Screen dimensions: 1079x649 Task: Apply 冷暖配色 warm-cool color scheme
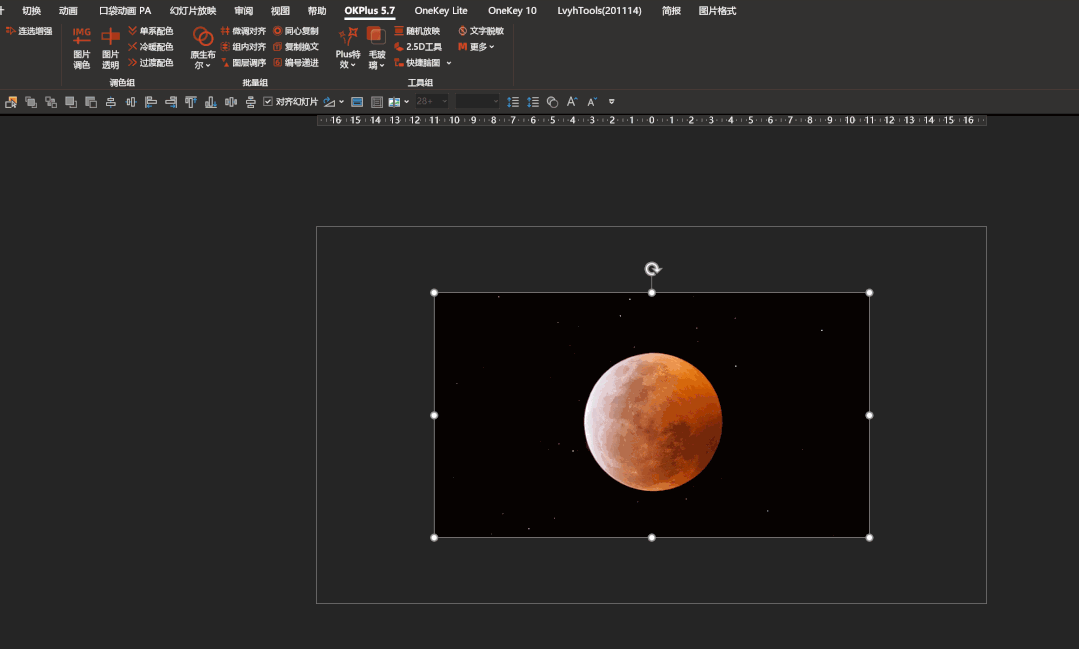click(151, 47)
